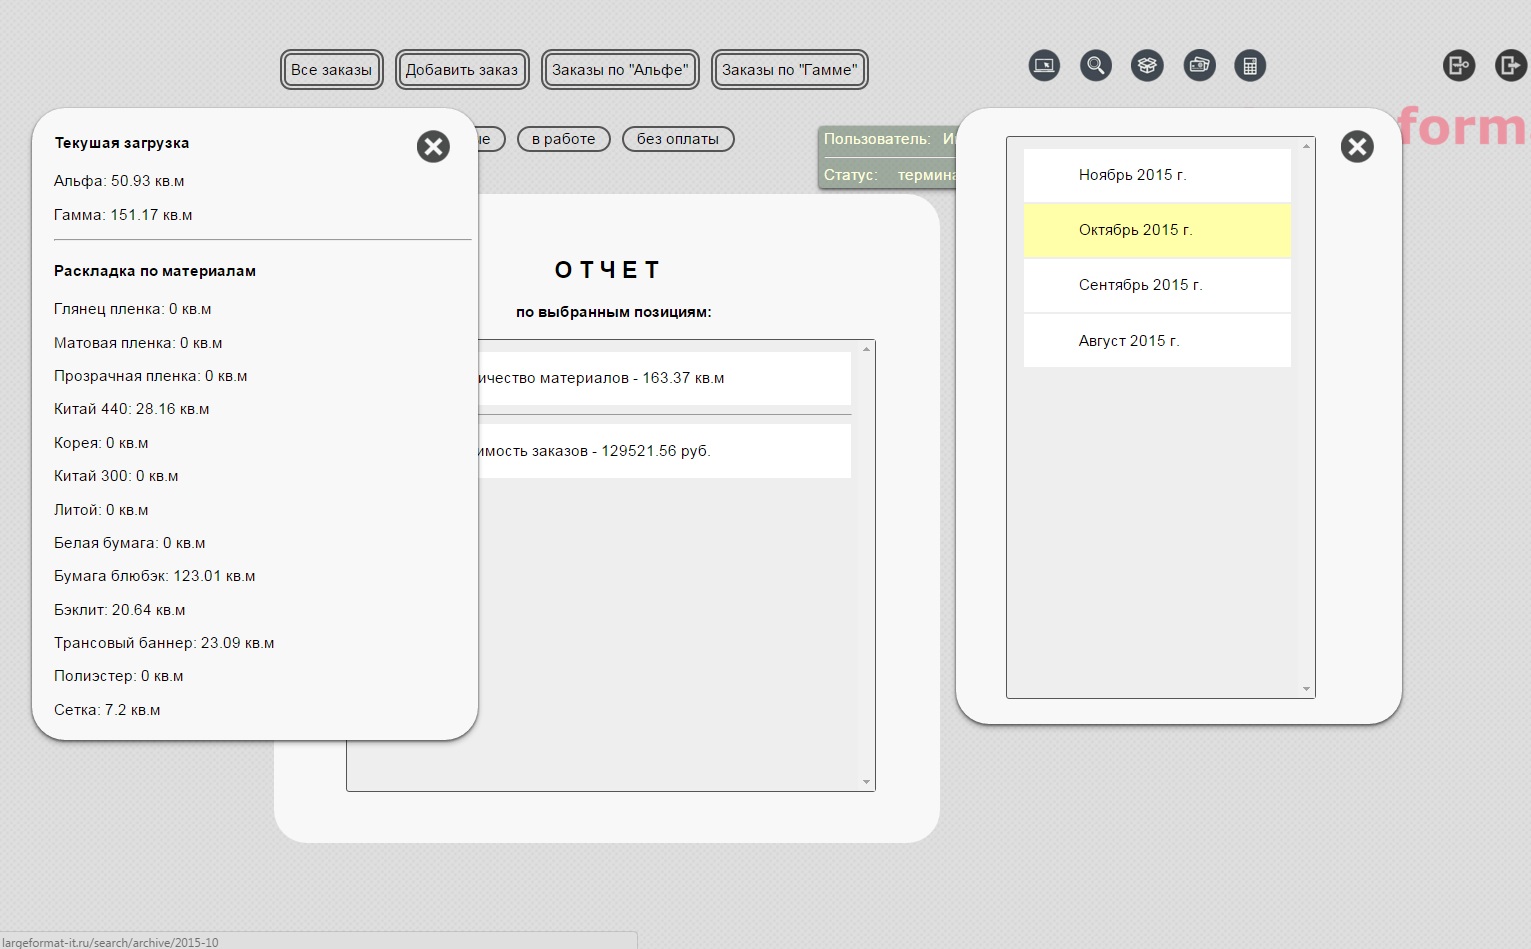This screenshot has height=949, width=1531.
Task: Click the status bar URL "largeformat-it.ru/search/archive/2015-10"
Action: pyautogui.click(x=110, y=942)
